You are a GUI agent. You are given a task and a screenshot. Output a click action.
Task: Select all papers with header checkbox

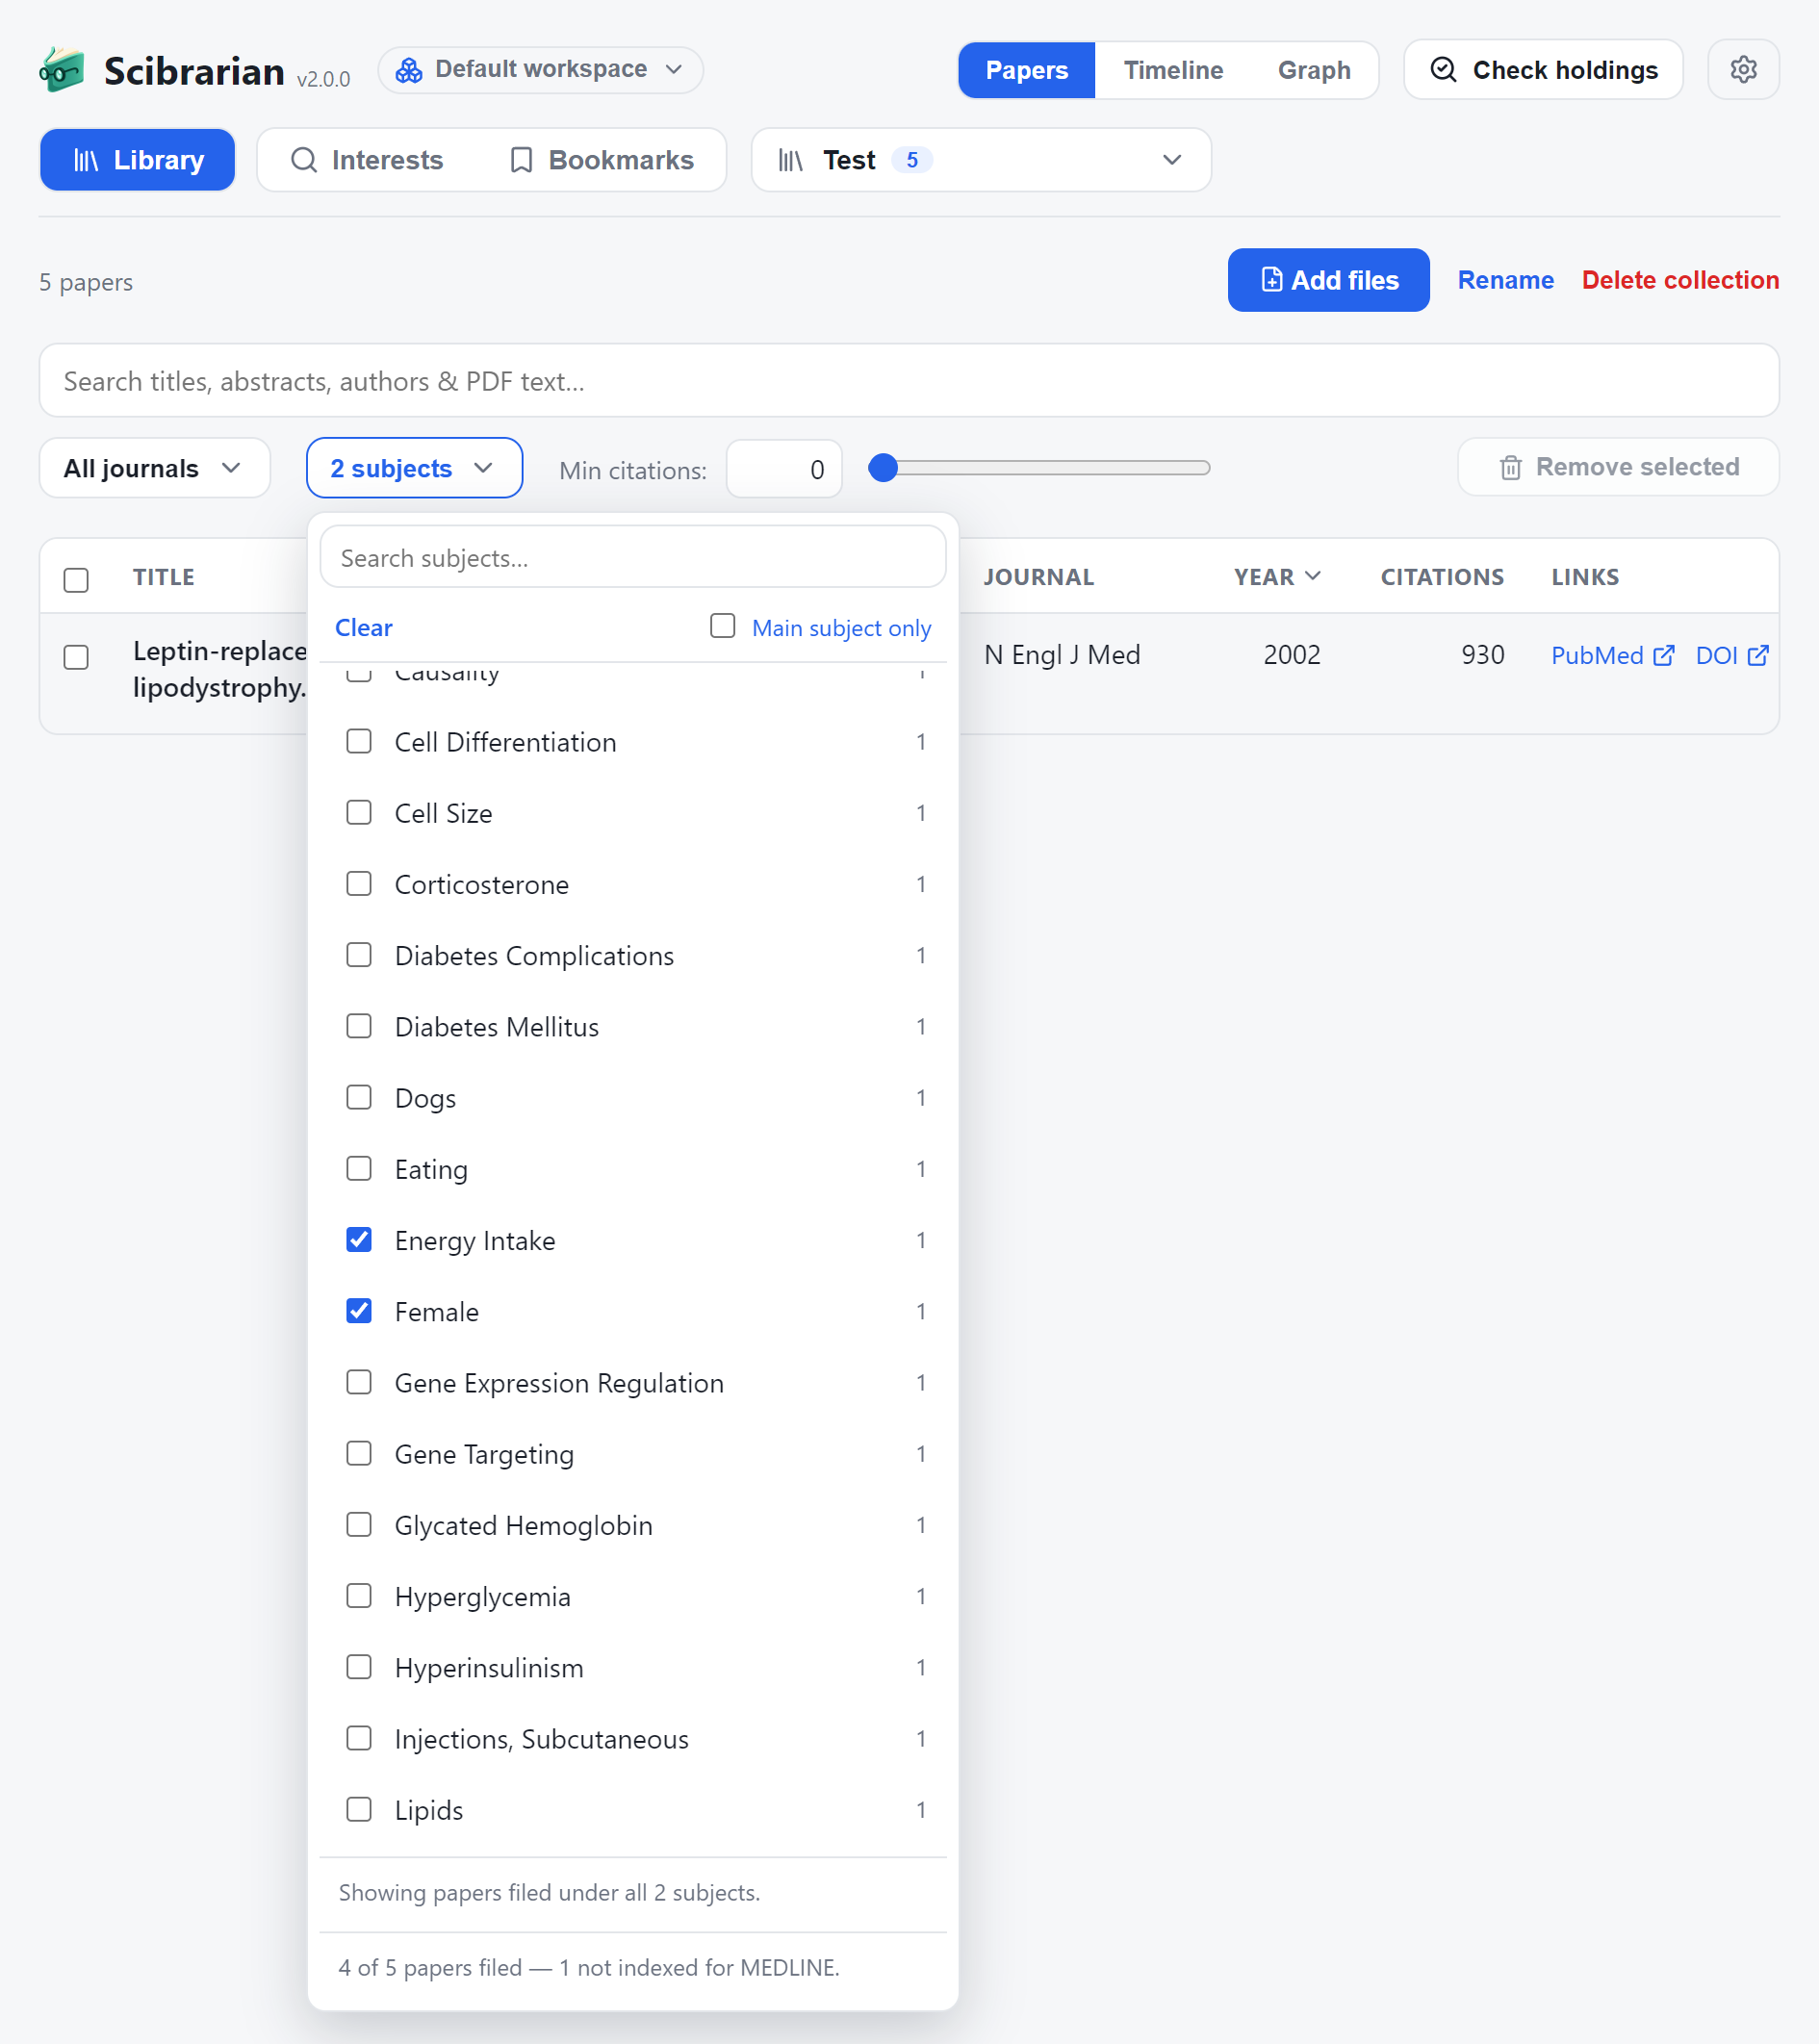tap(76, 580)
